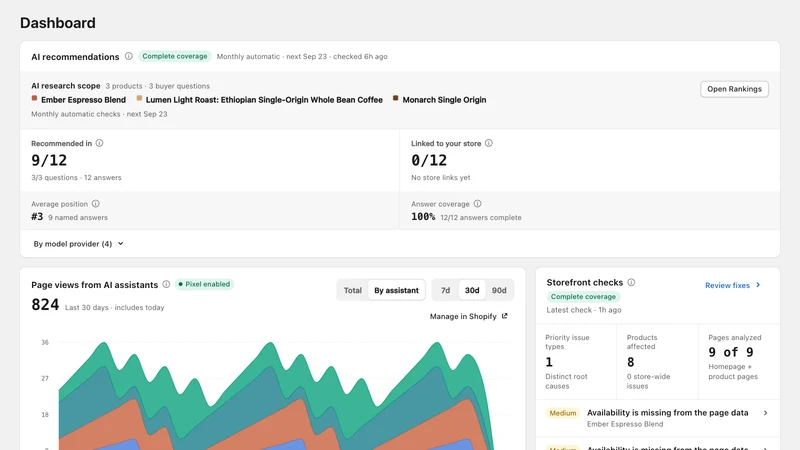Click external link icon next to Manage in Shopify
This screenshot has width=800, height=450.
point(505,316)
